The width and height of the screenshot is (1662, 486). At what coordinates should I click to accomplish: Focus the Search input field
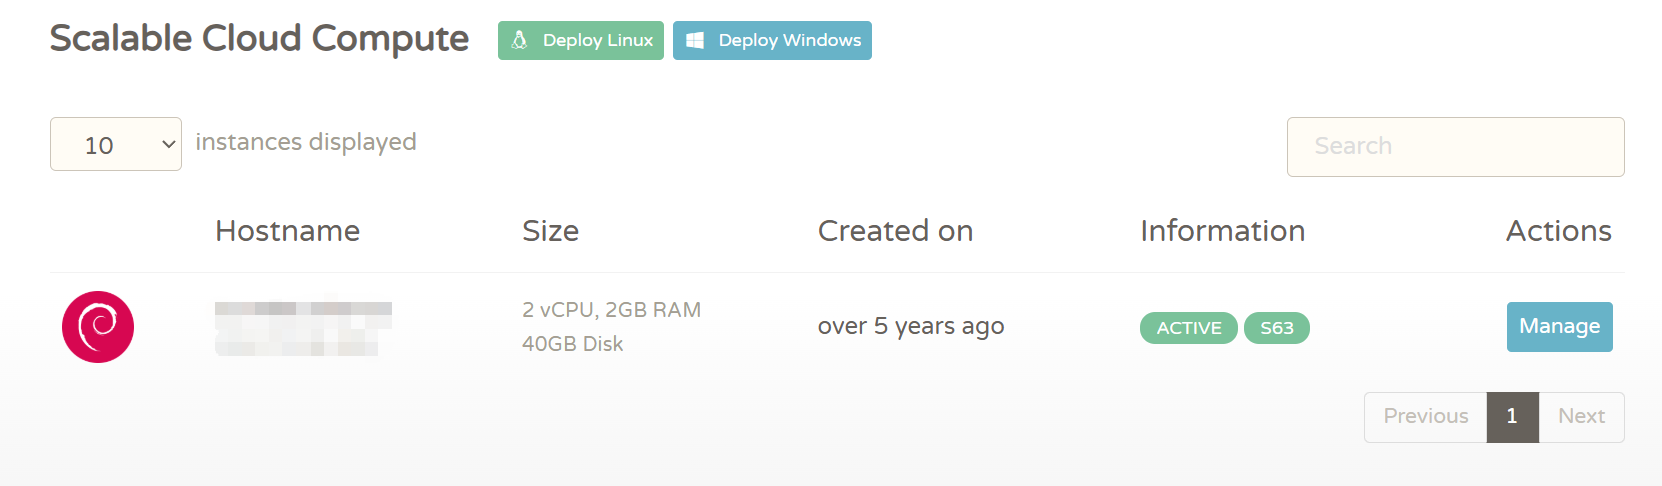pyautogui.click(x=1455, y=147)
